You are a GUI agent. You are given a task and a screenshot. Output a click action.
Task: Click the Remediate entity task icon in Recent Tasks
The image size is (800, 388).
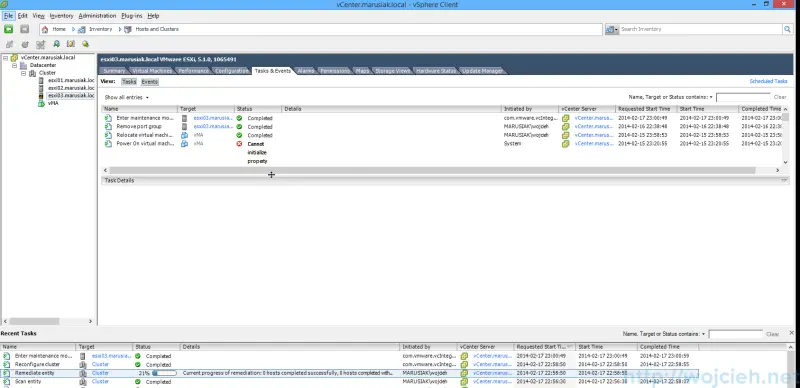tap(6, 373)
